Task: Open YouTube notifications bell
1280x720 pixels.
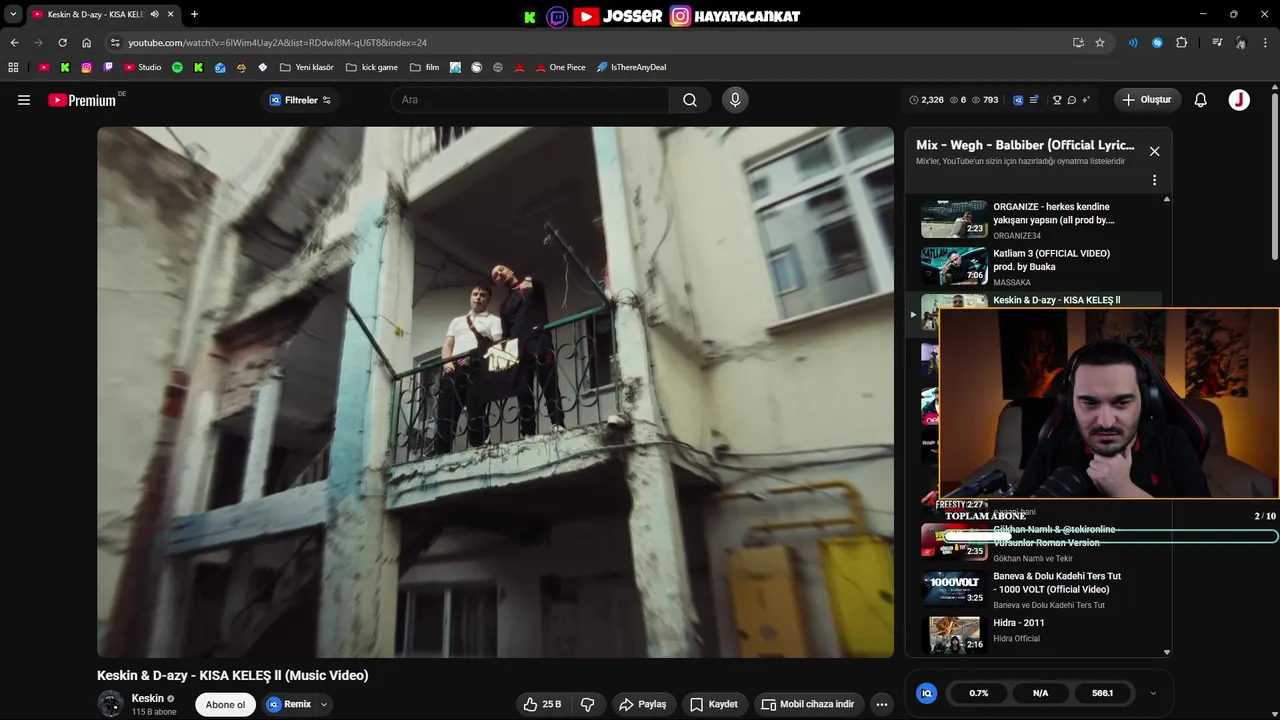Action: 1201,100
